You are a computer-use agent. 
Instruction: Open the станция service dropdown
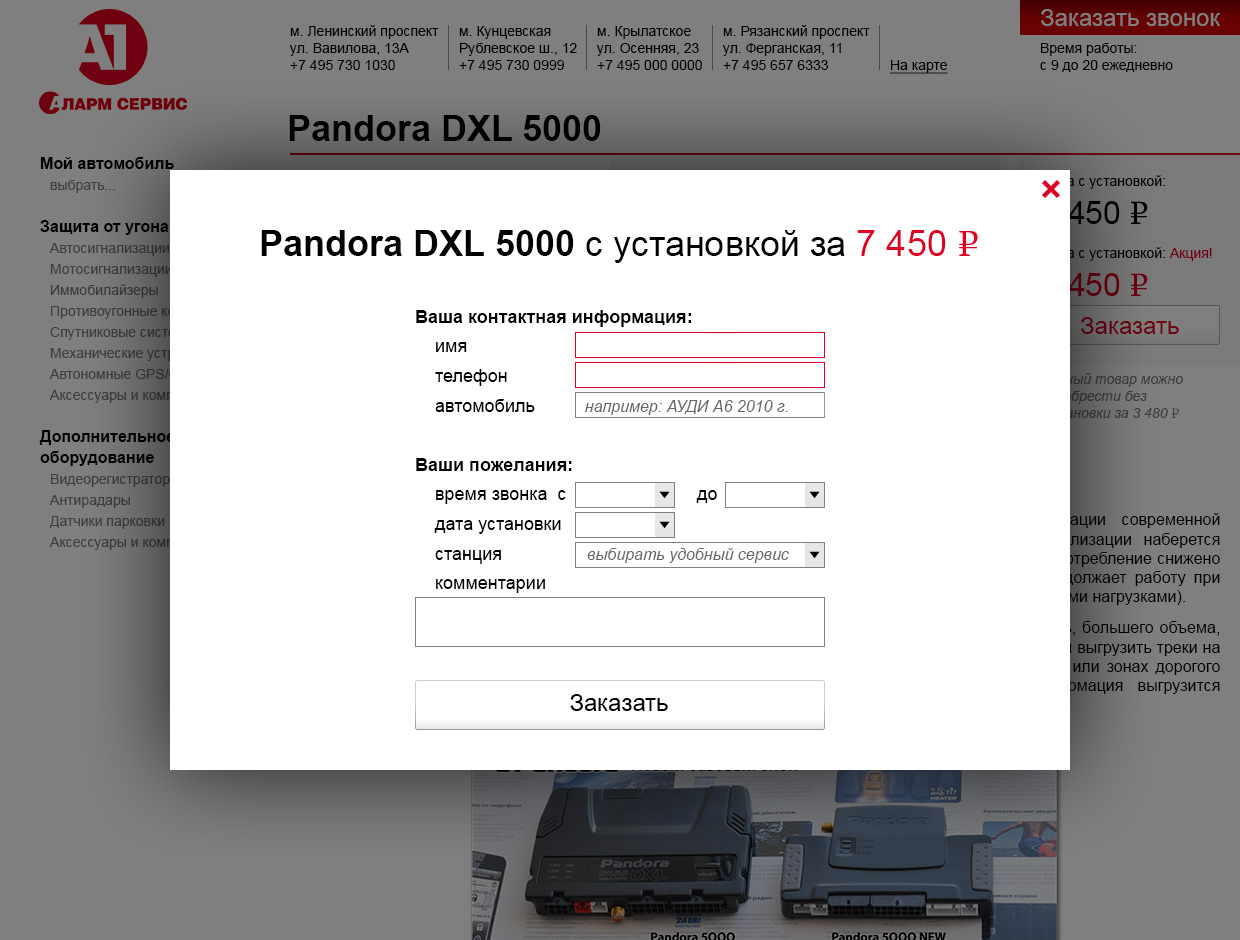tap(700, 555)
